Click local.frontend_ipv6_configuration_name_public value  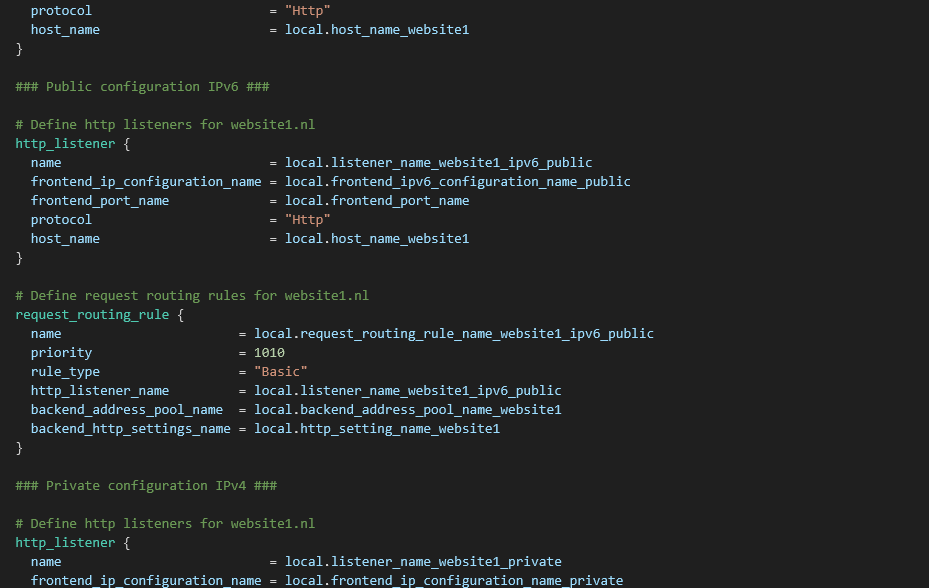pyautogui.click(x=457, y=182)
